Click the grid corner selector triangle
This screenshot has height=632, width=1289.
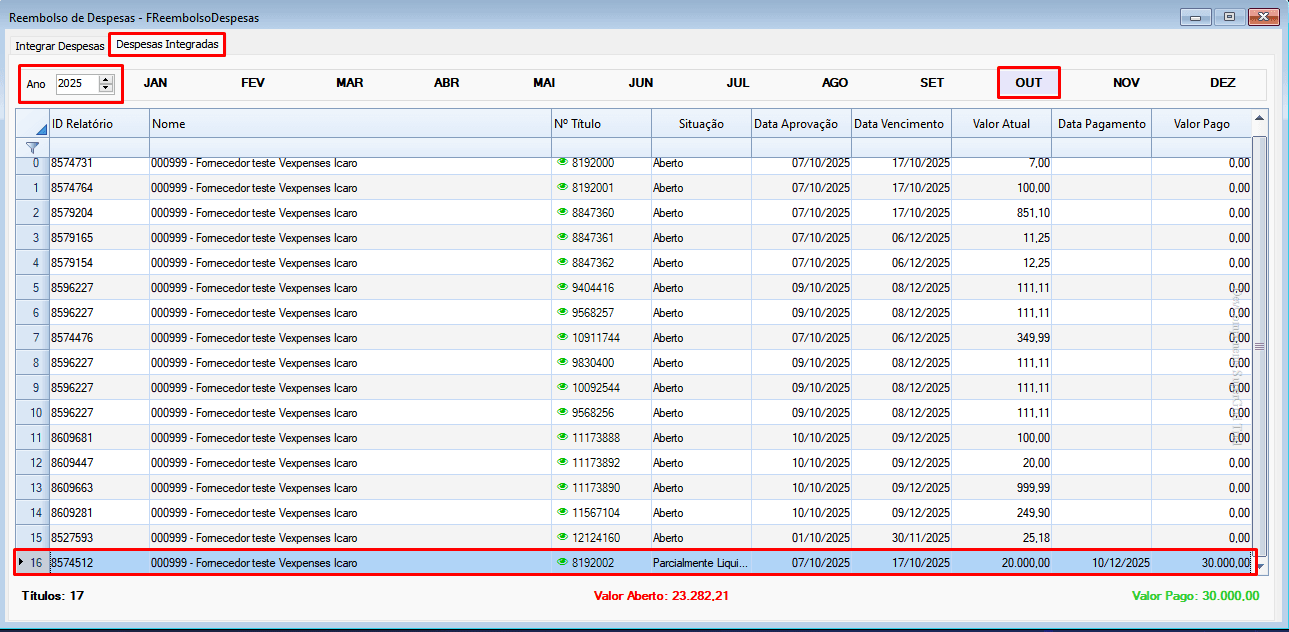click(41, 129)
